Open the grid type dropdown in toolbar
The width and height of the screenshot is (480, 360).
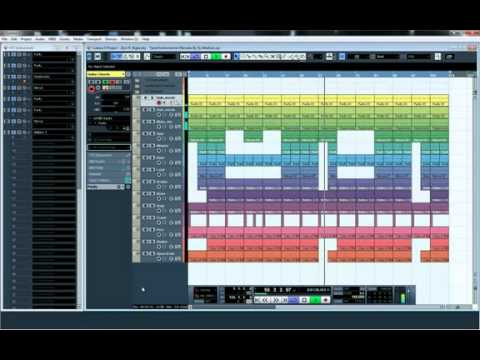pyautogui.click(x=387, y=57)
